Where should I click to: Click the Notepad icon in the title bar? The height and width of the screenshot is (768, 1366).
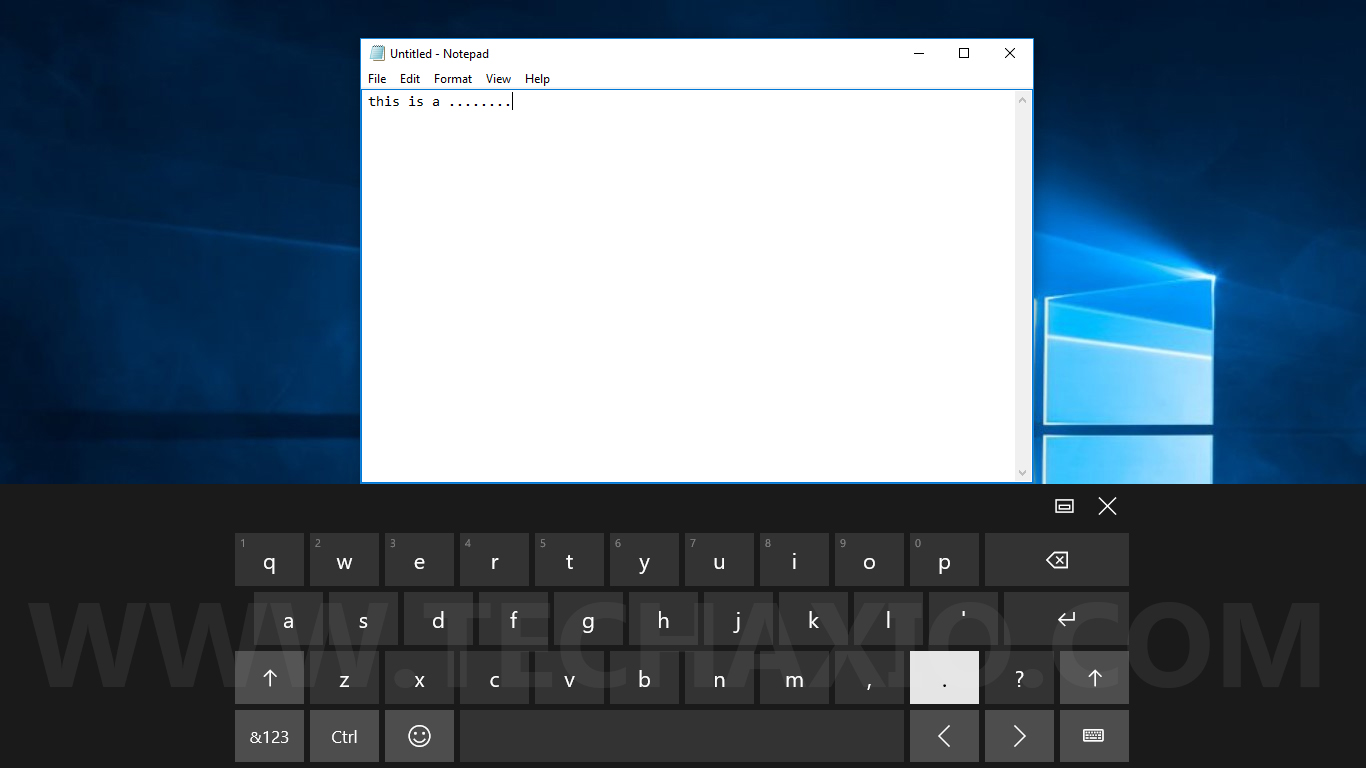pyautogui.click(x=377, y=53)
